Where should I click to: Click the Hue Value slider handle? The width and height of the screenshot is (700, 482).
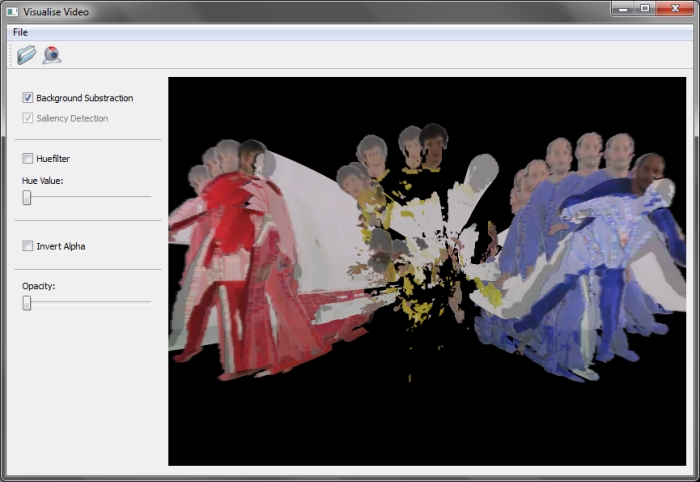[27, 197]
